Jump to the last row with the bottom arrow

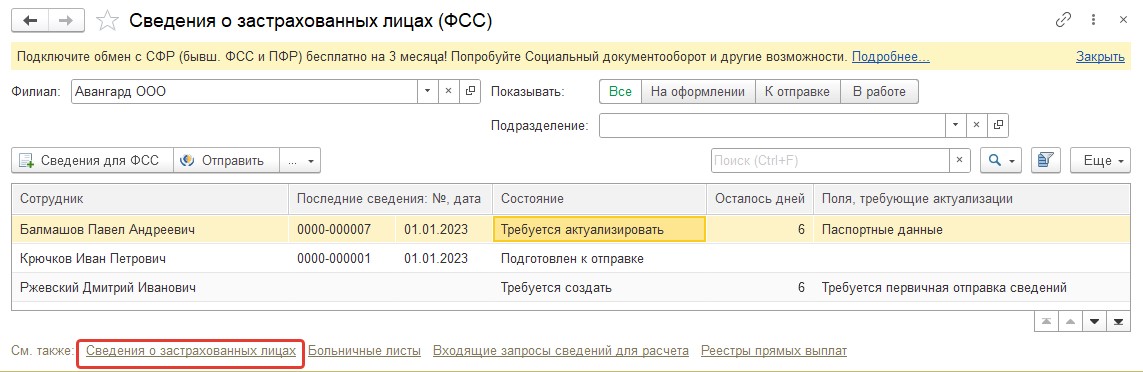coord(1117,321)
